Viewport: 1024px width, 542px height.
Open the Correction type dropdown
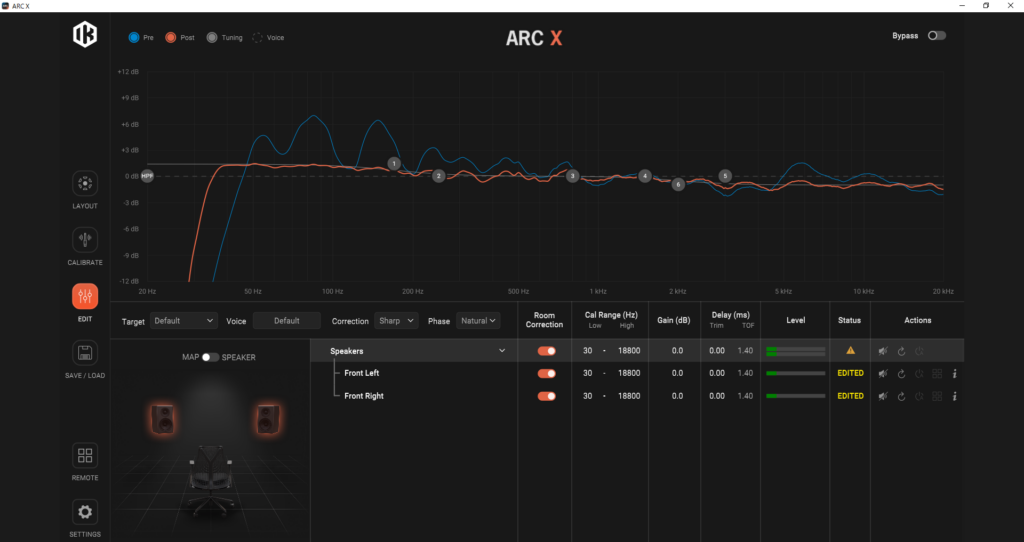(397, 321)
